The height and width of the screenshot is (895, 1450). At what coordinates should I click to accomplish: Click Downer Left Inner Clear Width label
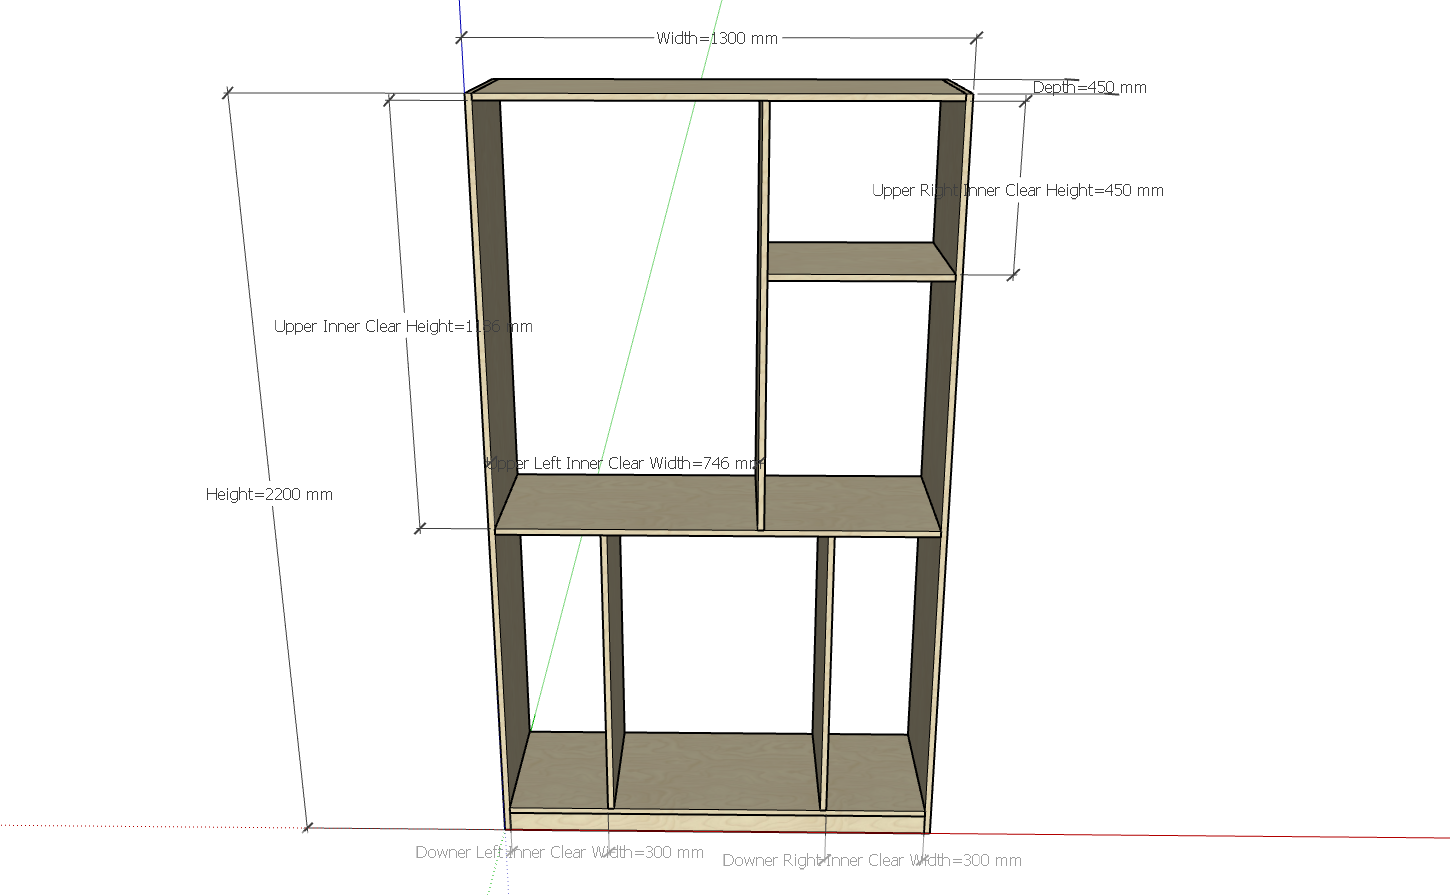[x=559, y=853]
